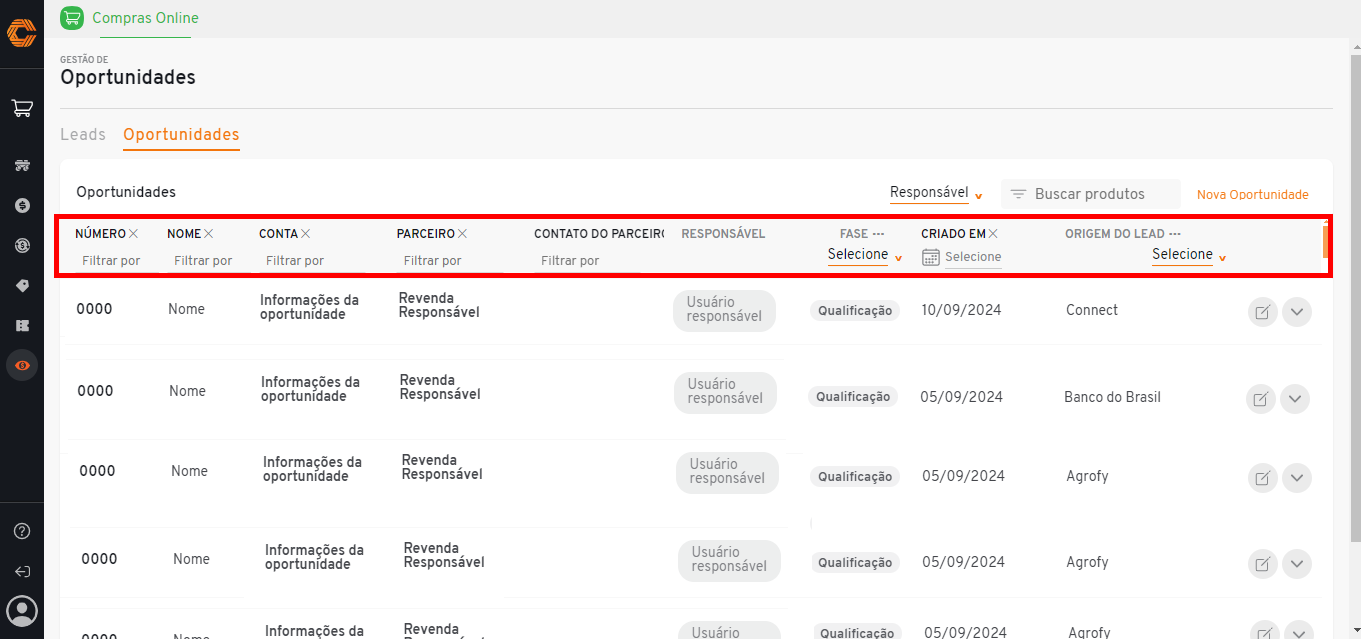Open the FASE Selecione dropdown
Viewport: 1361px width, 639px height.
(865, 255)
